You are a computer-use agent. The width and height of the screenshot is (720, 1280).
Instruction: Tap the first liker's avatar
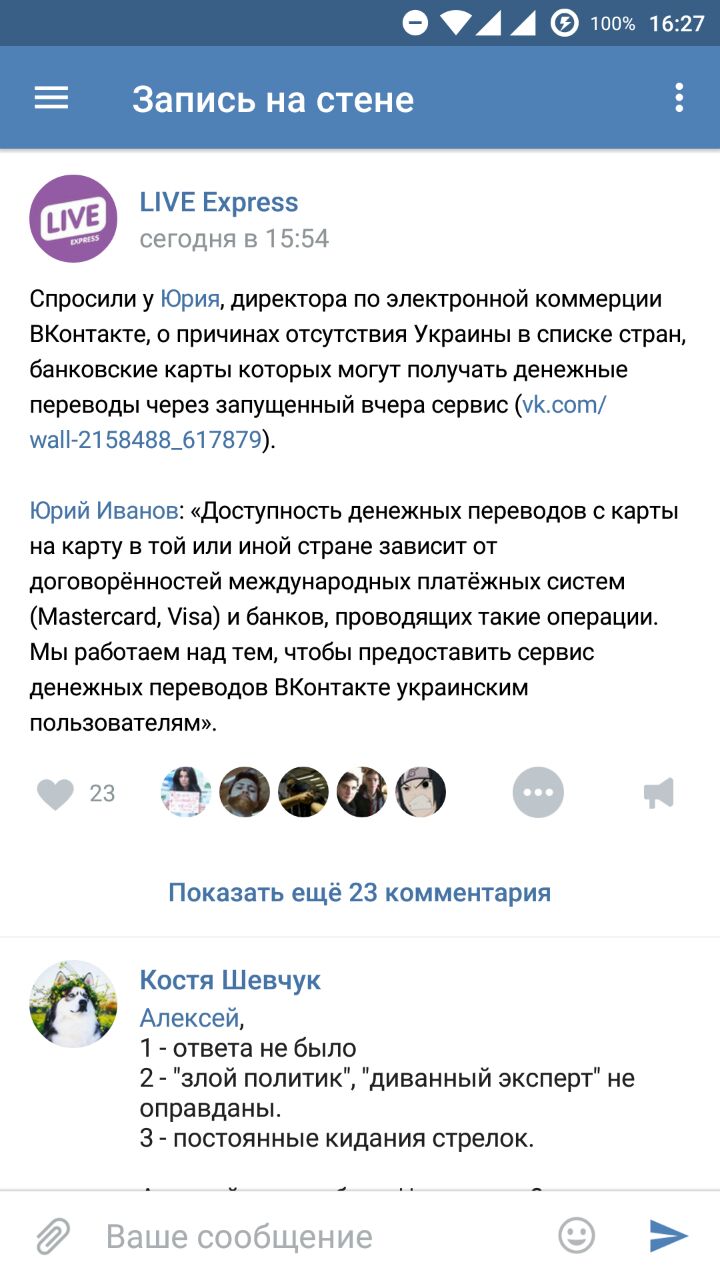pos(186,793)
